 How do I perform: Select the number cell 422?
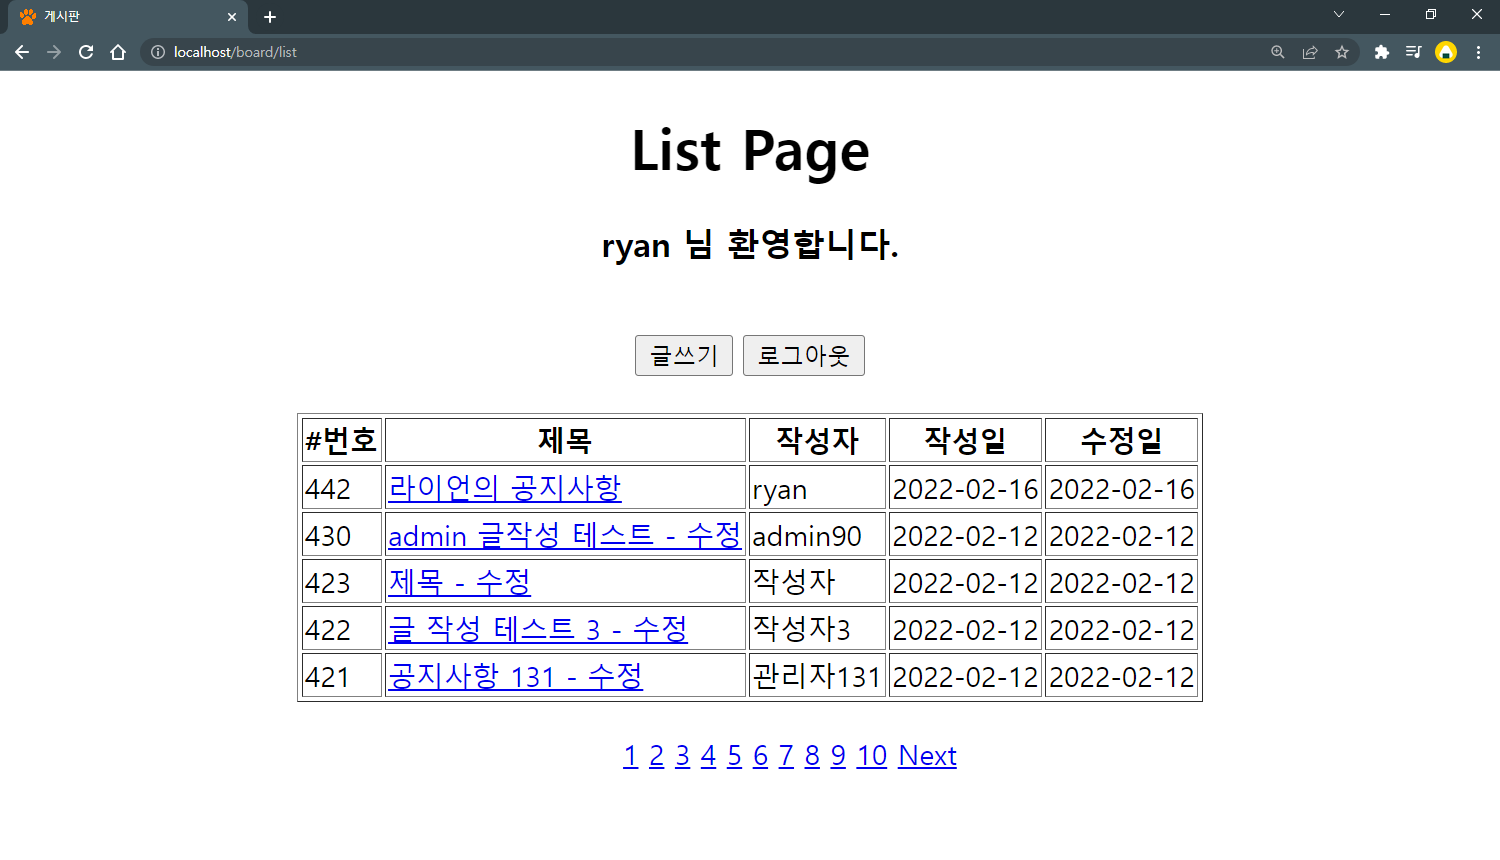point(342,629)
